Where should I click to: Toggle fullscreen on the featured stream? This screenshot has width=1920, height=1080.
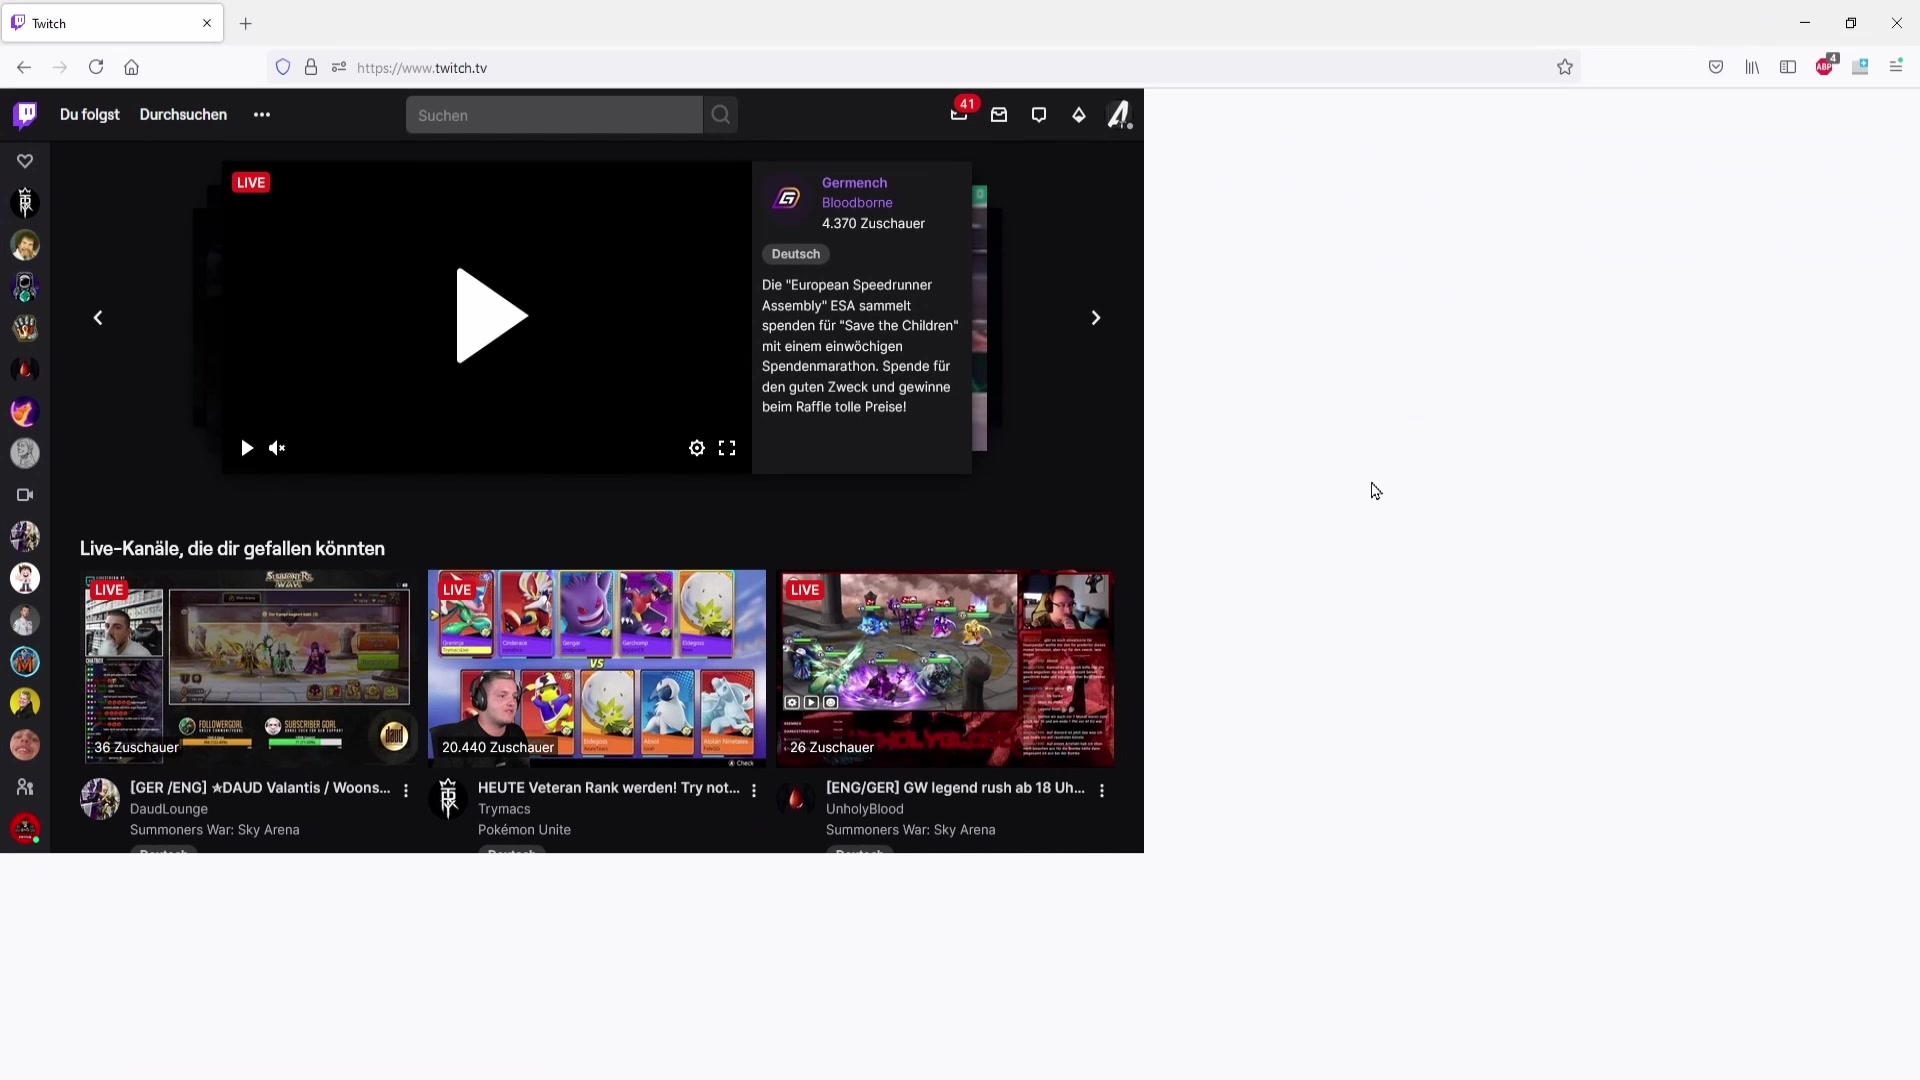coord(727,448)
